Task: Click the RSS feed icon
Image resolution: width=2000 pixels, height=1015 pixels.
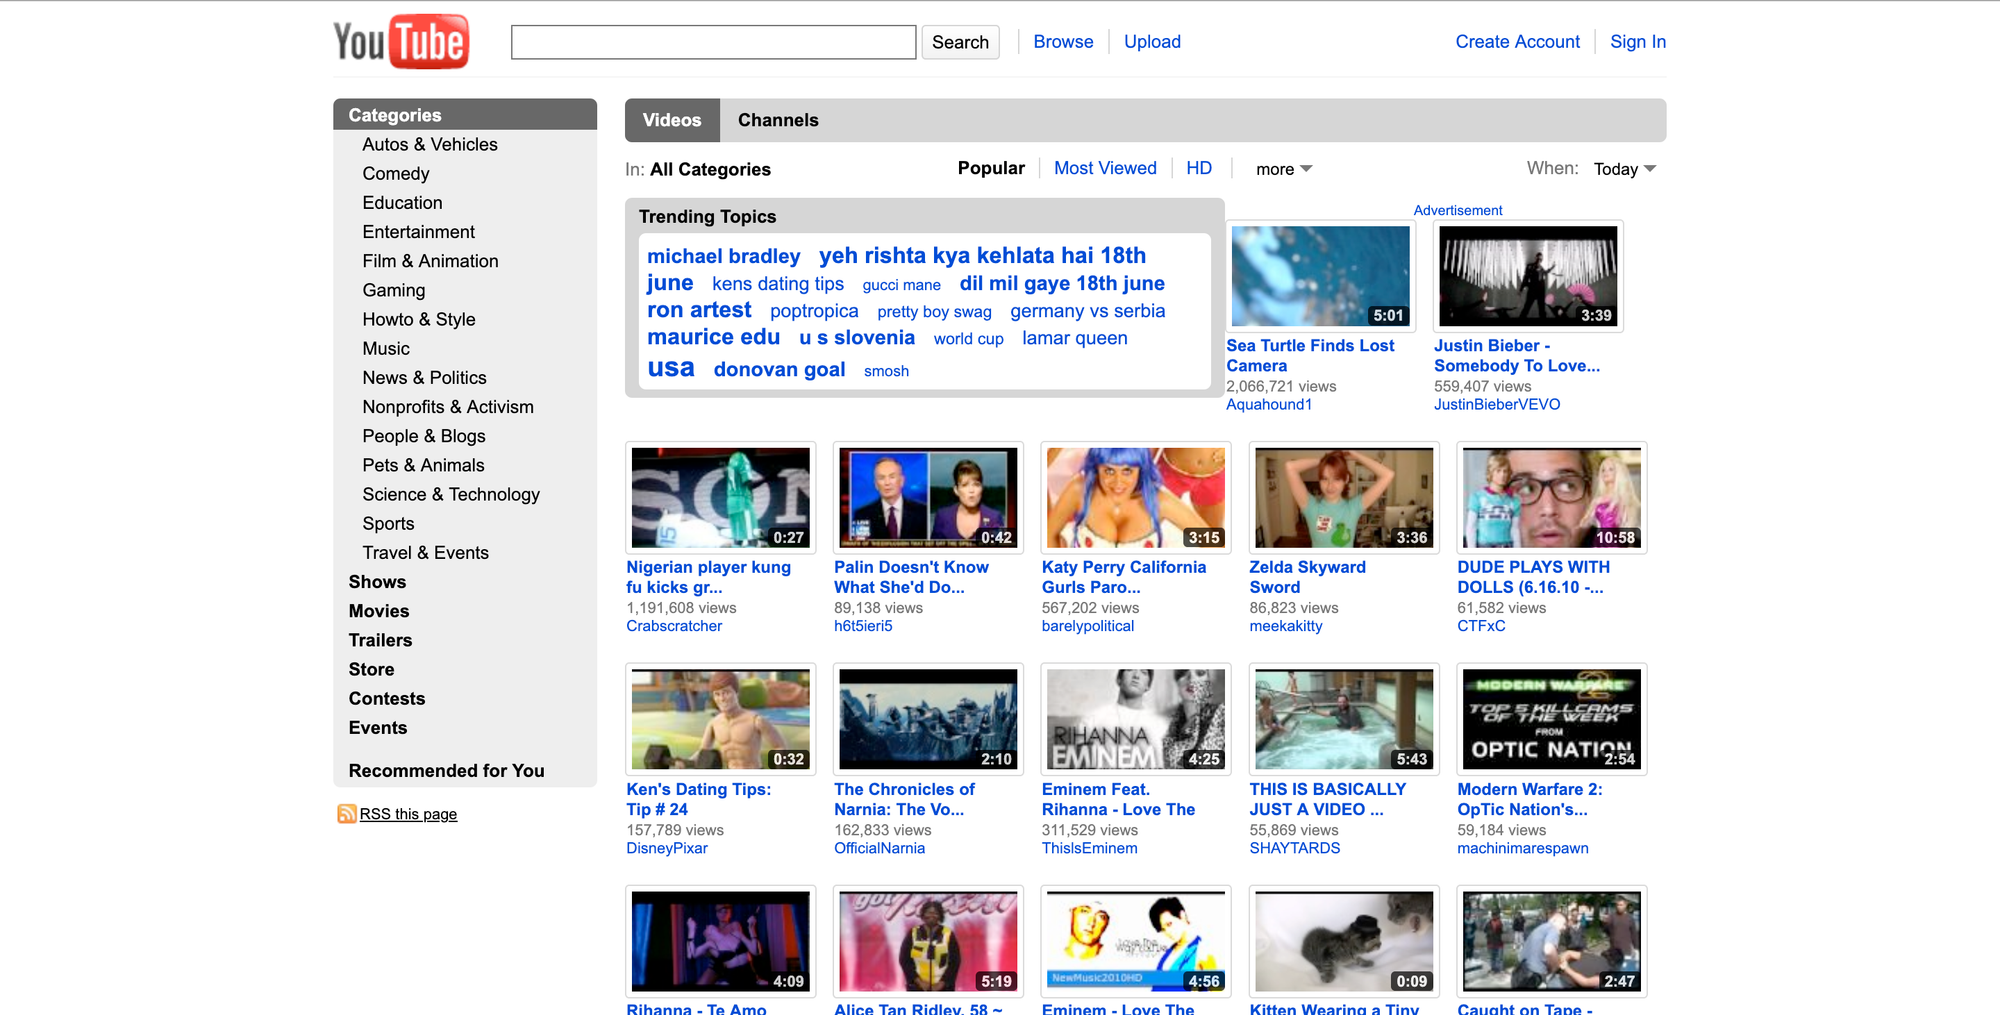Action: click(346, 814)
